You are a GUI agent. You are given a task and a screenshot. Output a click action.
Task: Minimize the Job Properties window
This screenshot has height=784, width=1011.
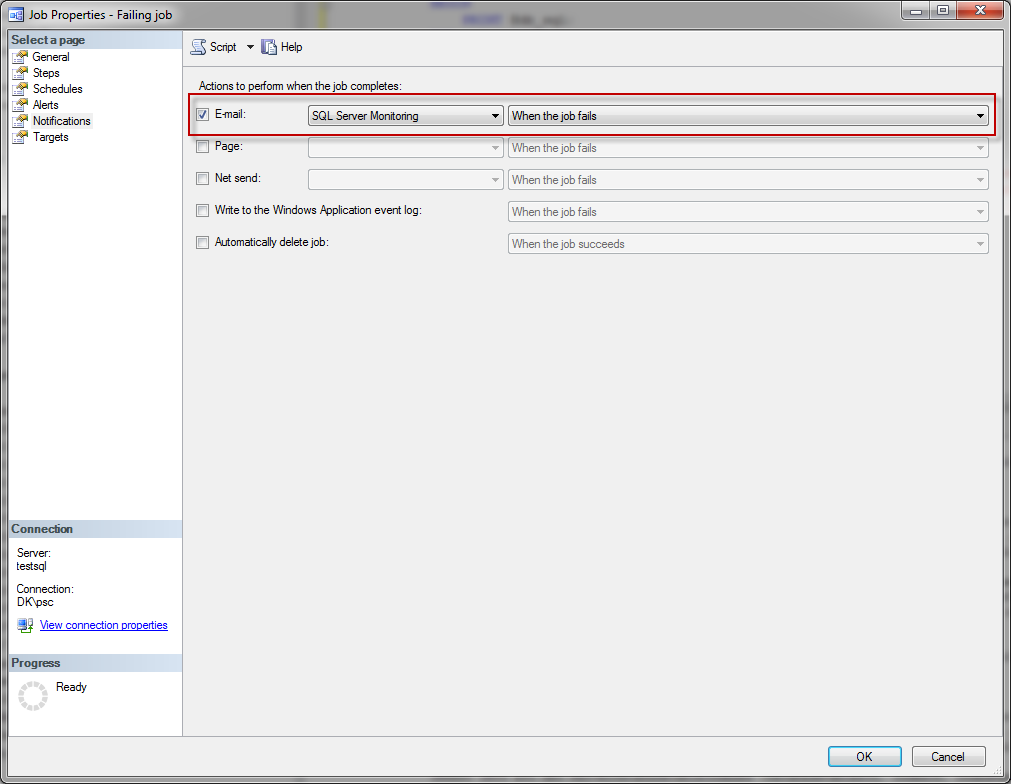pos(916,10)
